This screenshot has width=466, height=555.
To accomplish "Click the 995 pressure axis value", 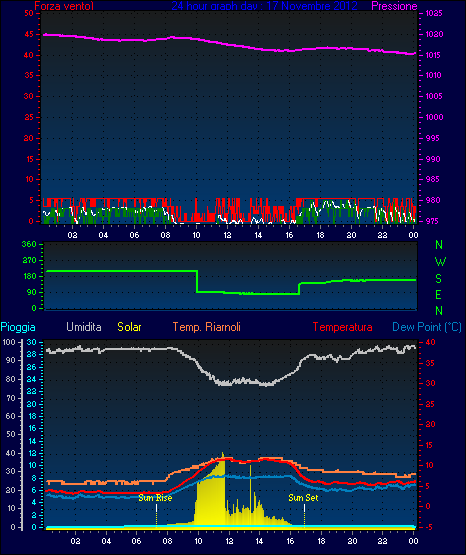I will coord(432,138).
